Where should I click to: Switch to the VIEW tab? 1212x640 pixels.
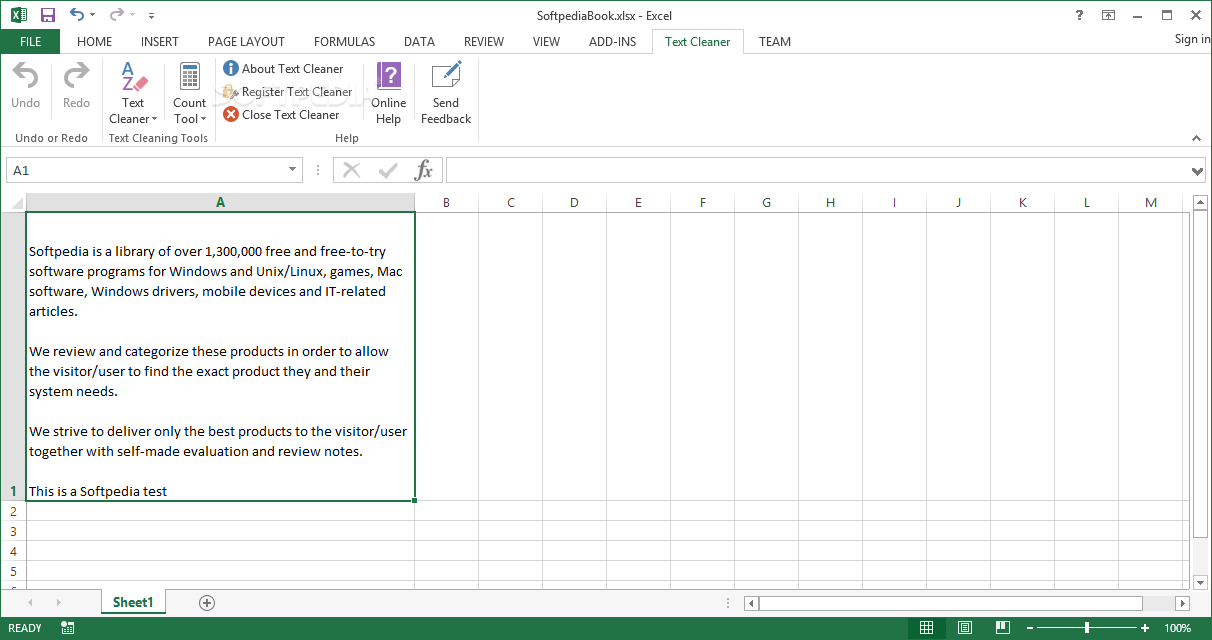click(x=546, y=42)
